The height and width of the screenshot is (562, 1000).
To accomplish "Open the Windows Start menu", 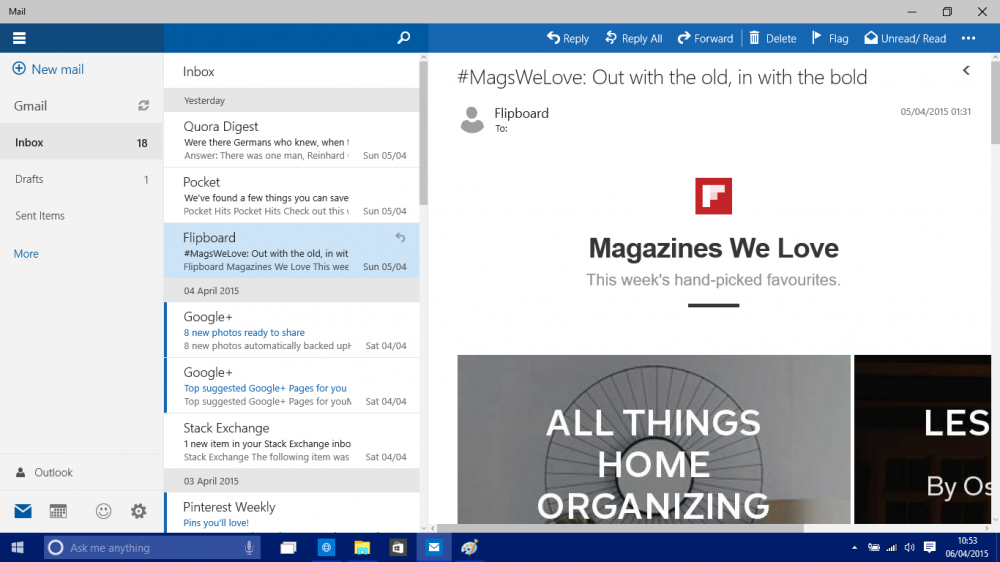I will click(18, 547).
